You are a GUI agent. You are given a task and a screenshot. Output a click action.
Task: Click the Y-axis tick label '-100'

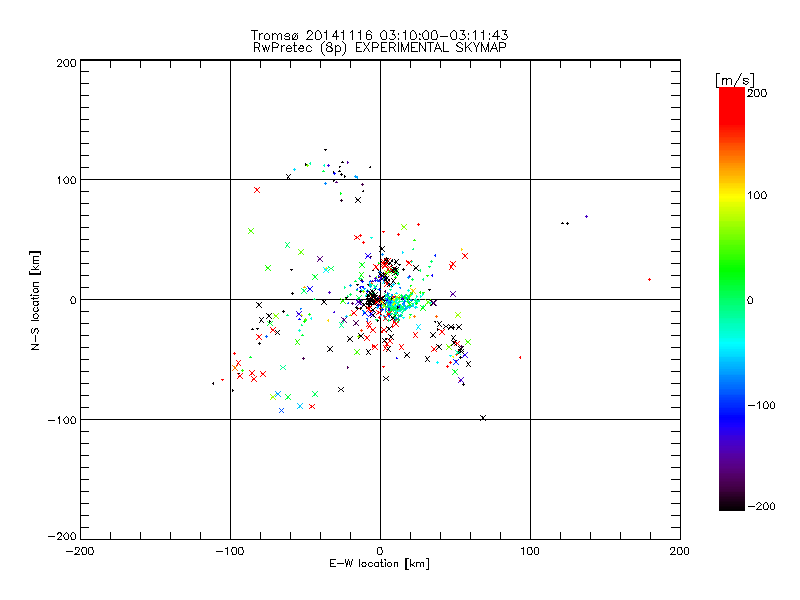pos(62,420)
